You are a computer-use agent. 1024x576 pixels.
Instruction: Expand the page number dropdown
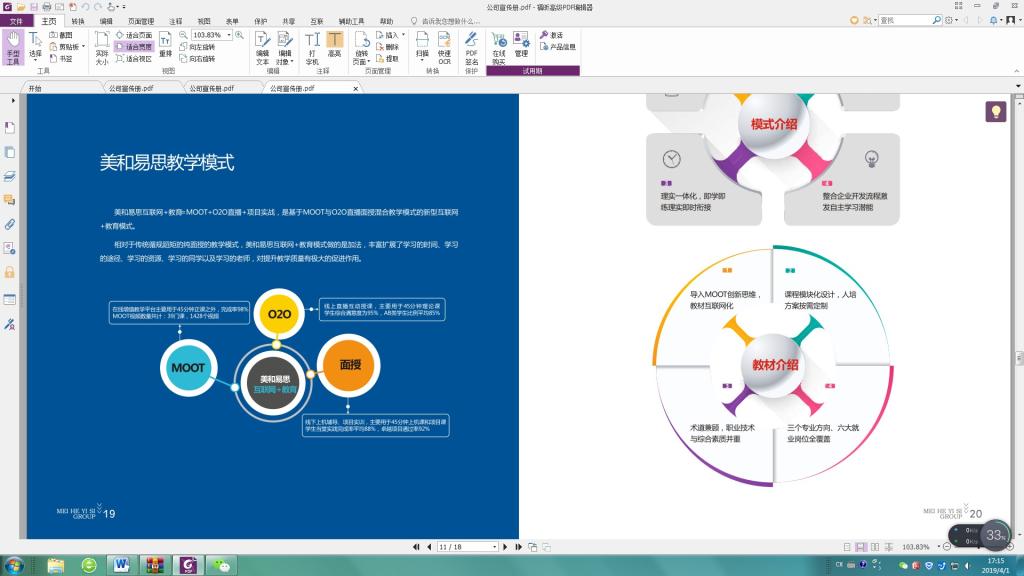click(x=494, y=547)
